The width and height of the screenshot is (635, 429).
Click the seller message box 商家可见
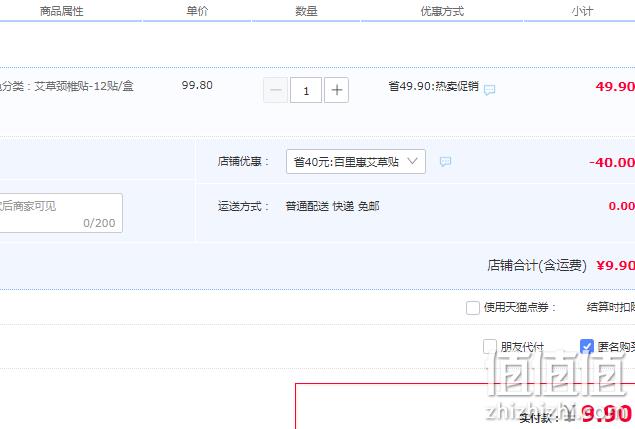[61, 213]
